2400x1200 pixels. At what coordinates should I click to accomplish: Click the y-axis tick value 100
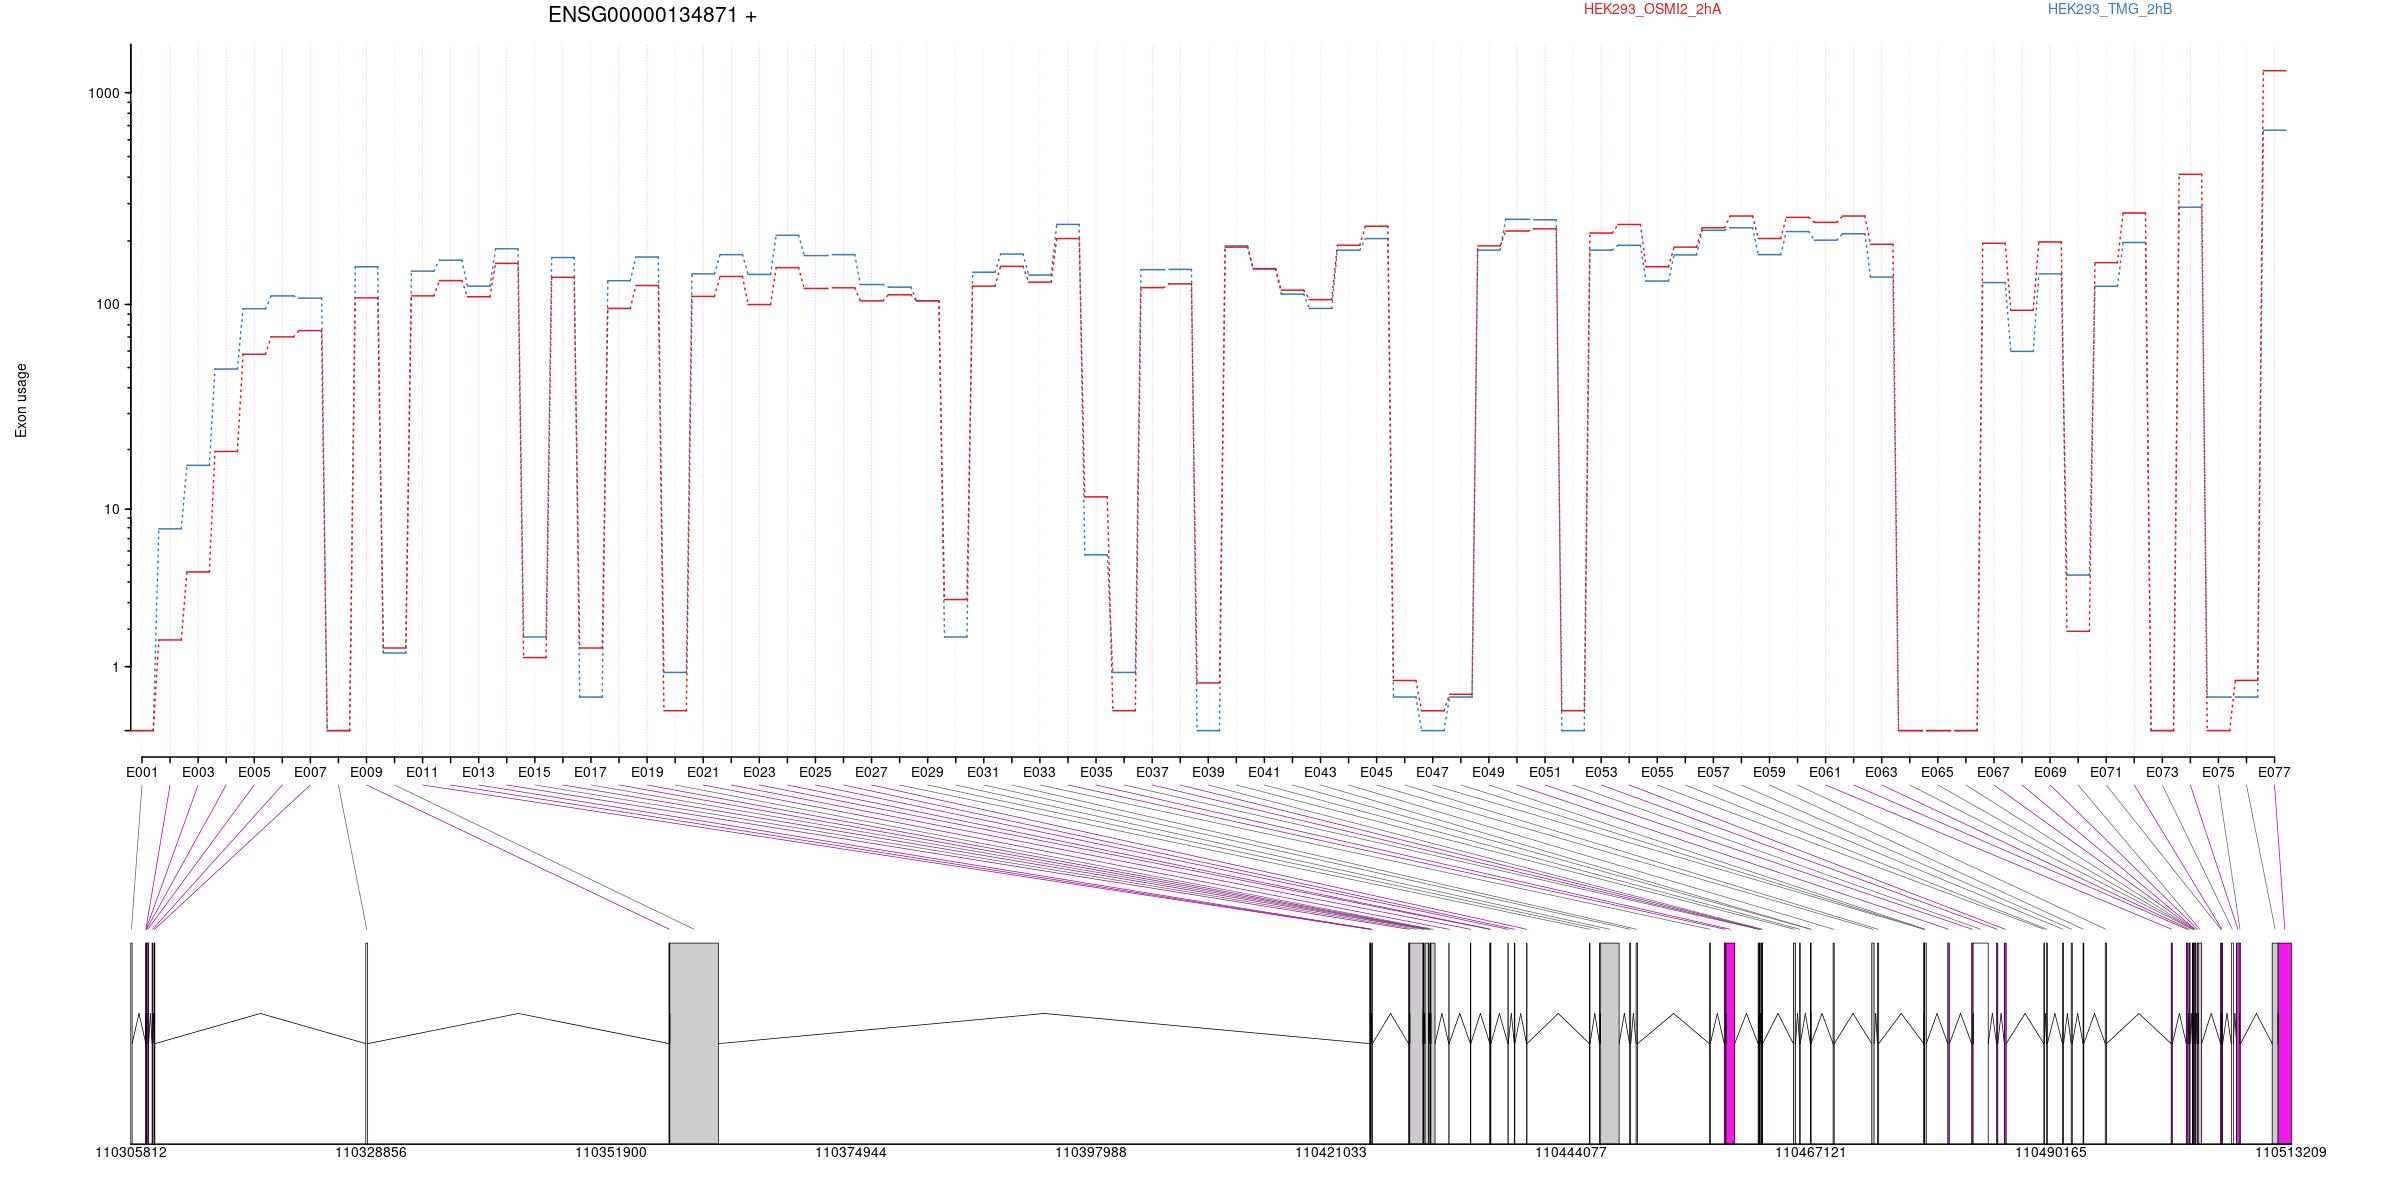click(108, 305)
